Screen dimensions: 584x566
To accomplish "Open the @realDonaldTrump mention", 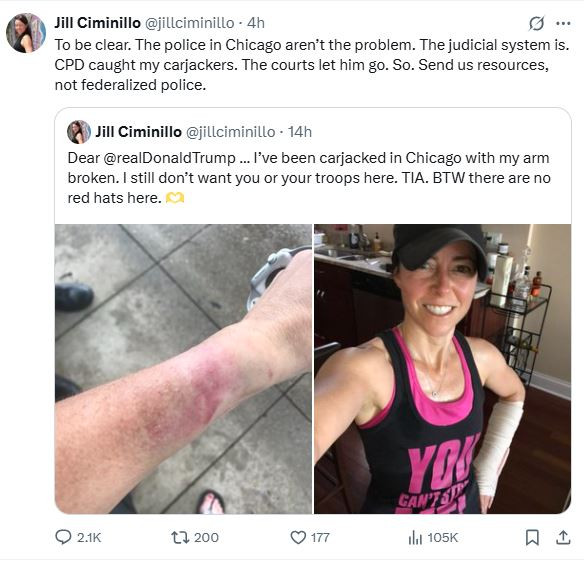I will 169,158.
